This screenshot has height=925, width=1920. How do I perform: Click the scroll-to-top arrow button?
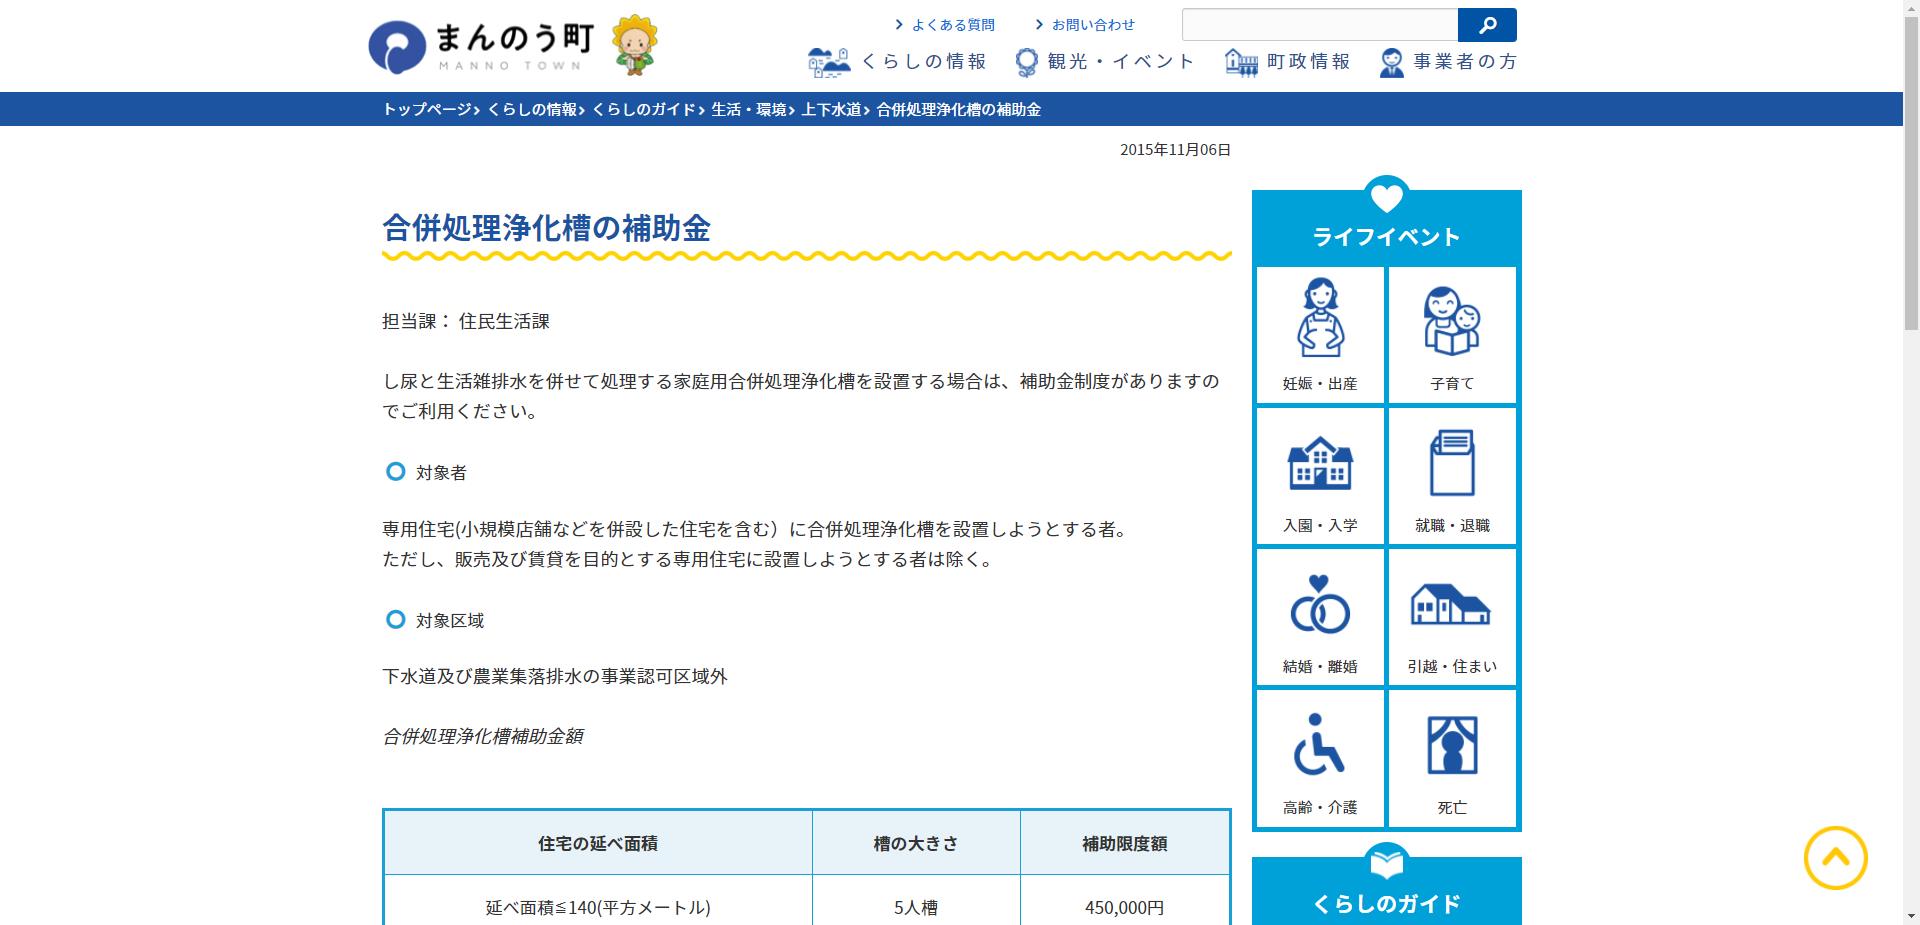[1836, 858]
